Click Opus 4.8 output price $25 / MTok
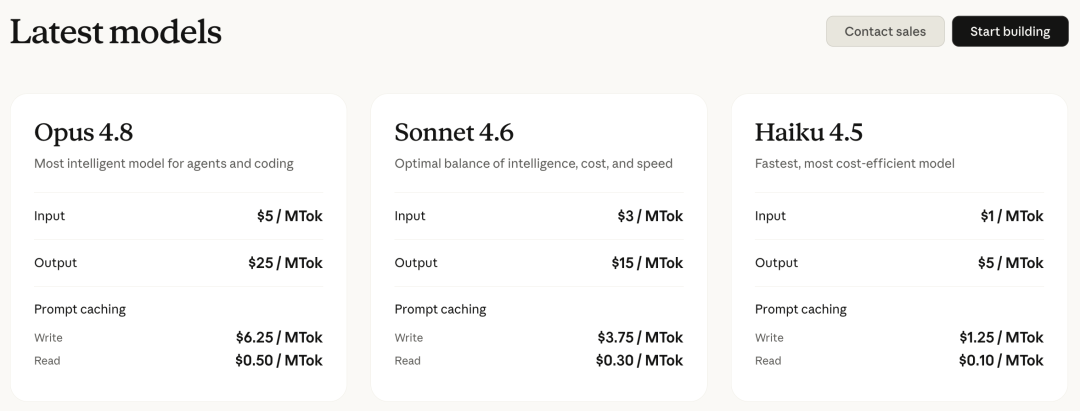This screenshot has height=411, width=1080. point(285,263)
